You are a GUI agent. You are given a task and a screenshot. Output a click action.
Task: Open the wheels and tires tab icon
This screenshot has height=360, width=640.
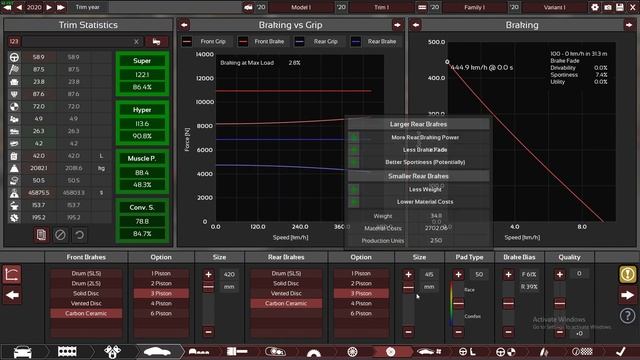click(x=352, y=351)
